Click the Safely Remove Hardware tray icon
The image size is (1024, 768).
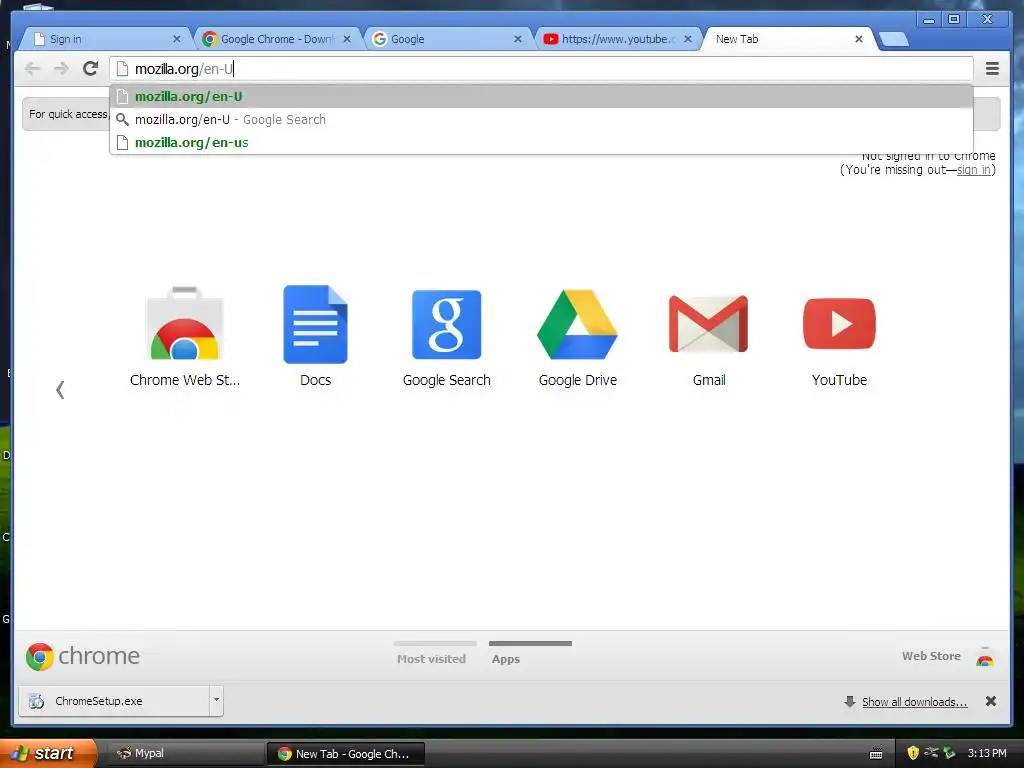(949, 753)
